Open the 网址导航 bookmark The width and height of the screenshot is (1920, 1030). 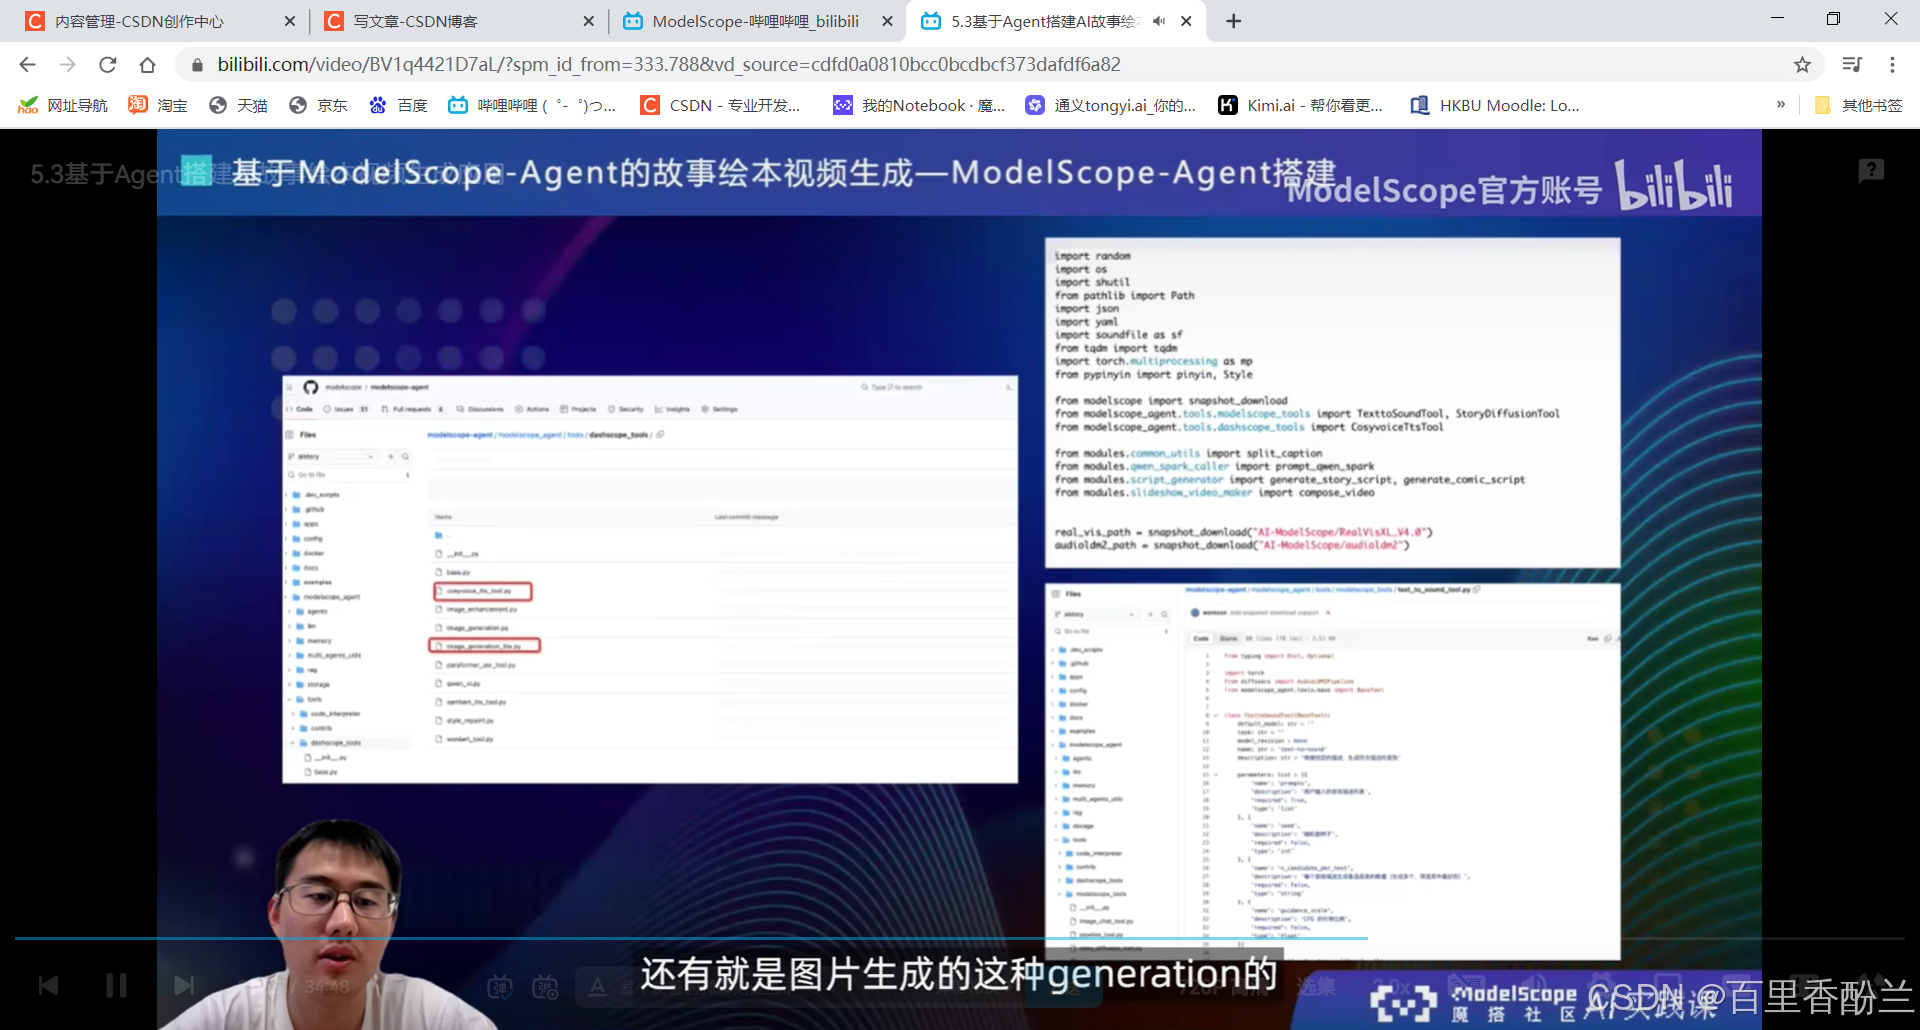tap(63, 105)
